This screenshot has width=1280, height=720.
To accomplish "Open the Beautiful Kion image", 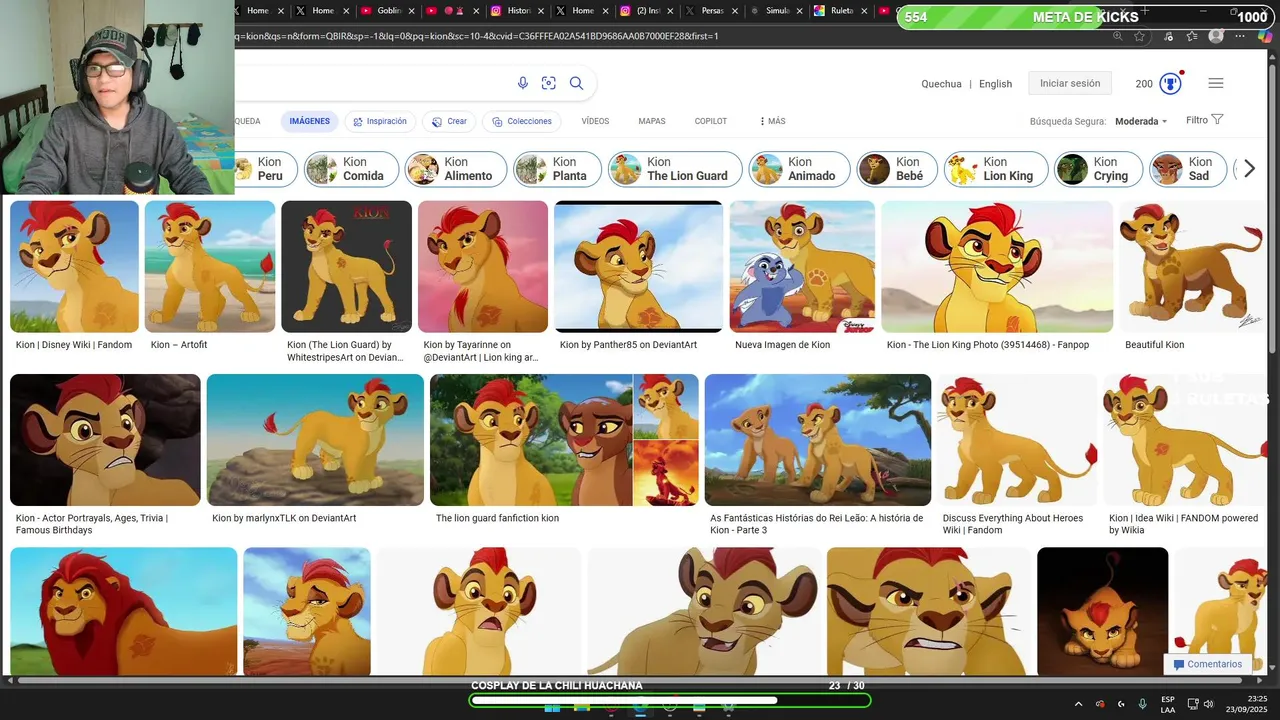I will coord(1192,266).
